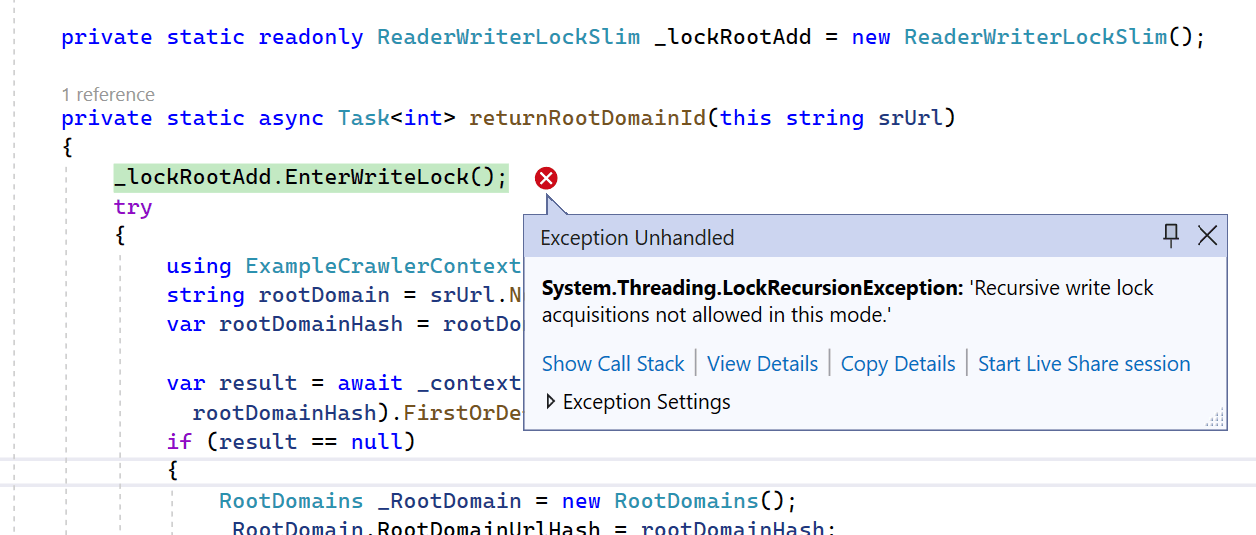Click 'this string srUrl' parameter
The width and height of the screenshot is (1256, 535).
[x=831, y=118]
